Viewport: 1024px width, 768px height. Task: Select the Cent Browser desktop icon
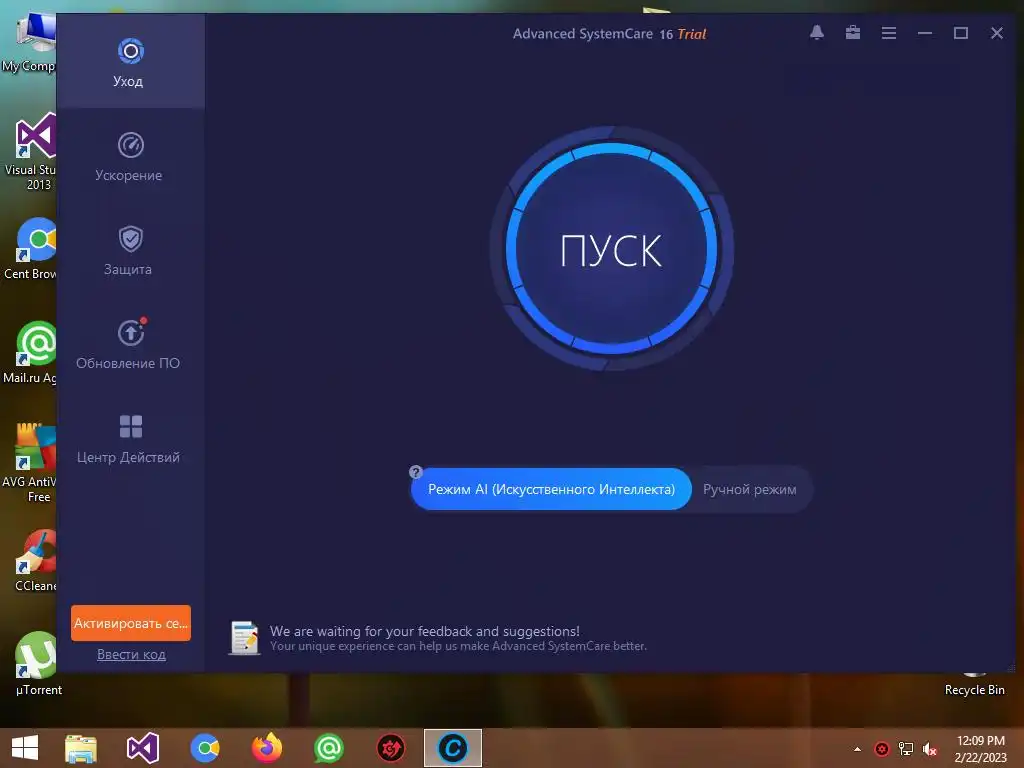coord(29,249)
